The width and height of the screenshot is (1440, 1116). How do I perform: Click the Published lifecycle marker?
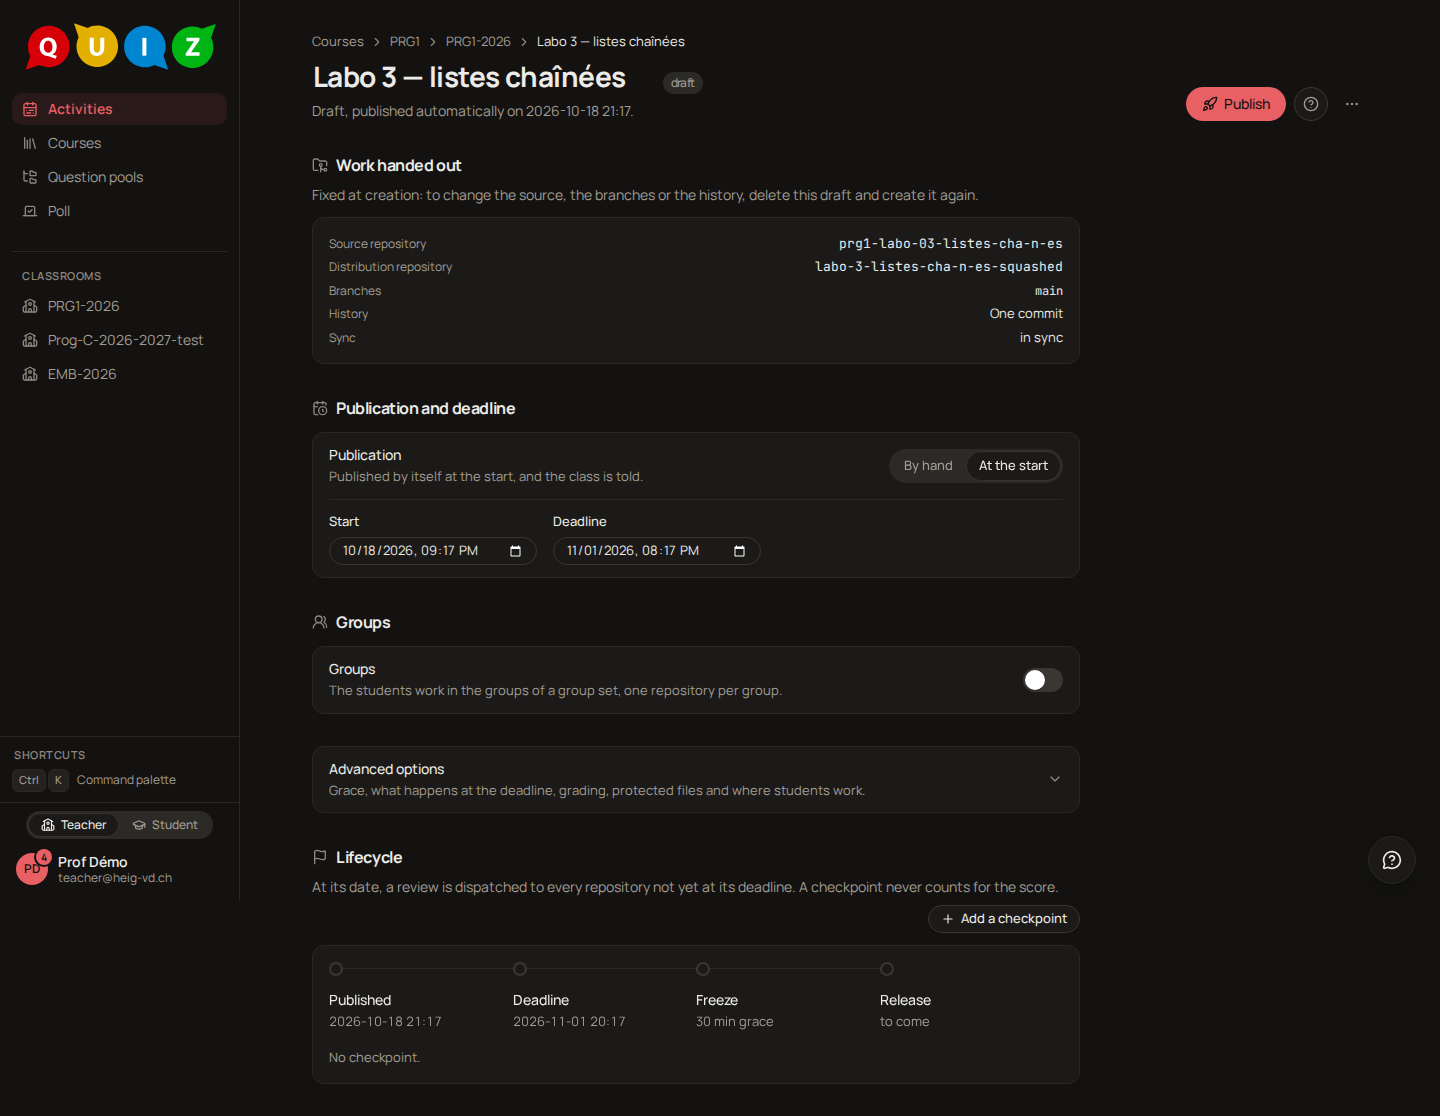[x=336, y=969]
